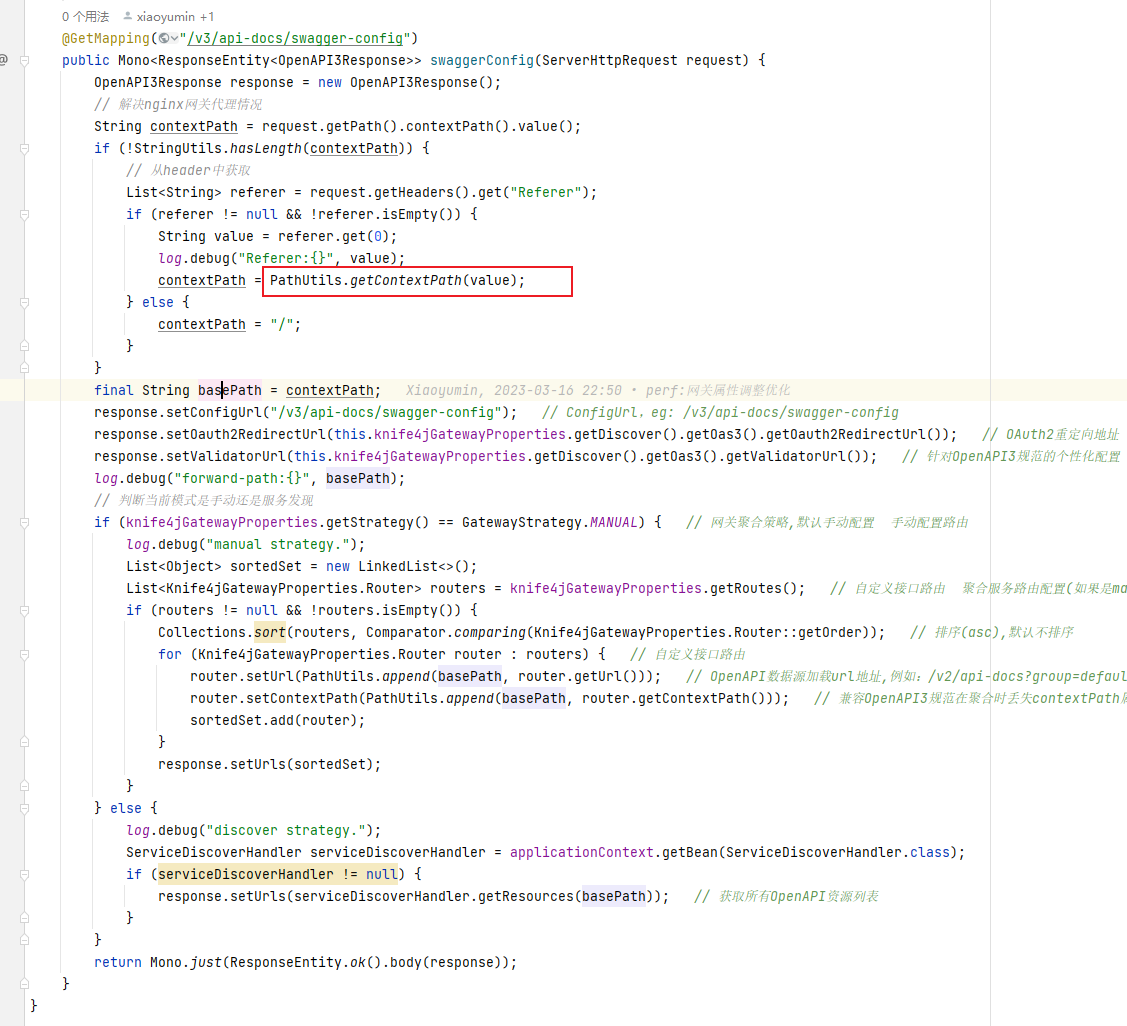Collapse the manual strategy if block
The width and height of the screenshot is (1127, 1026).
point(22,522)
